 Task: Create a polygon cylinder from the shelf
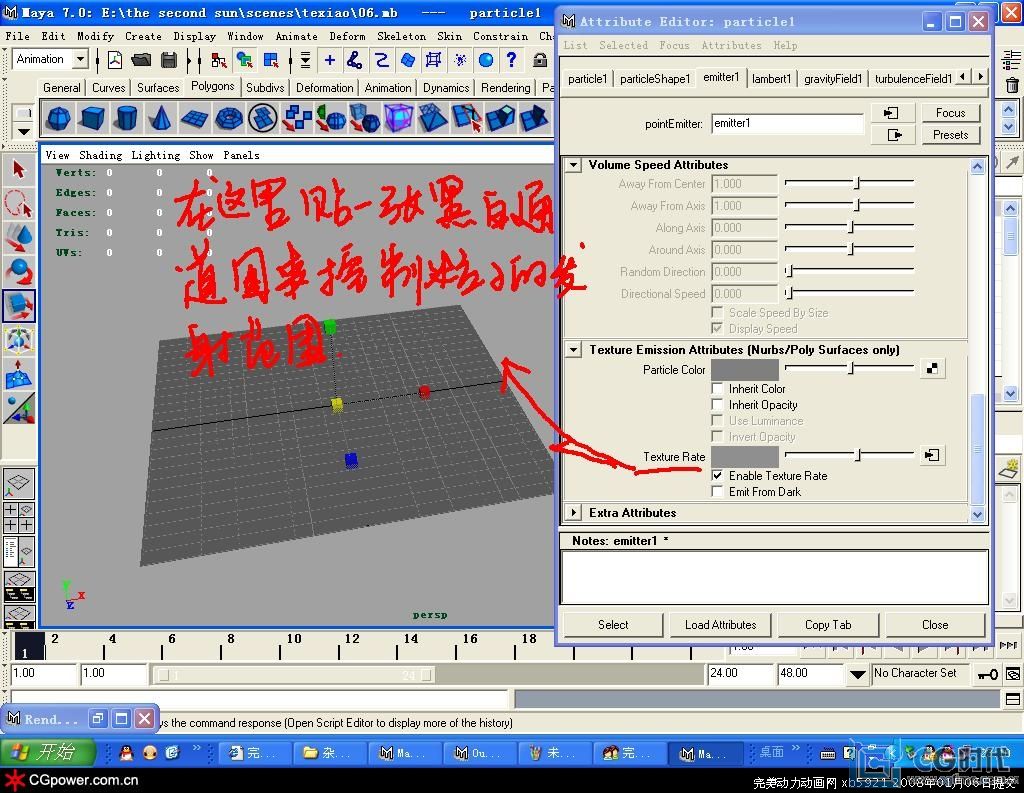coord(126,118)
